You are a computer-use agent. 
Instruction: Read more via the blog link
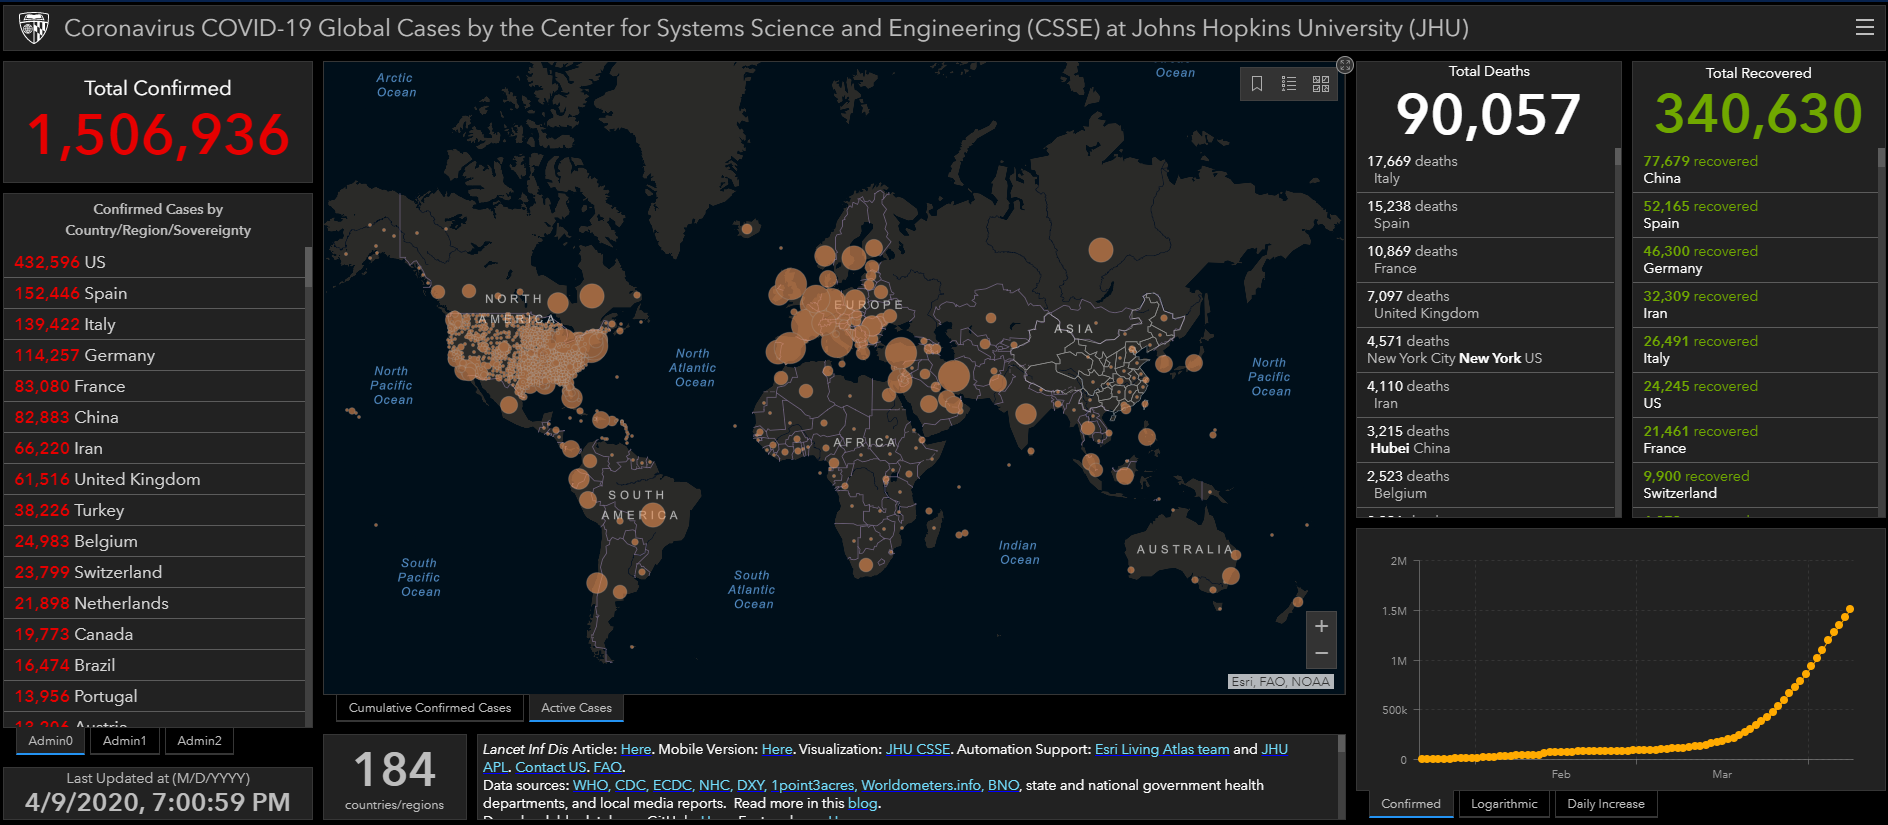862,803
